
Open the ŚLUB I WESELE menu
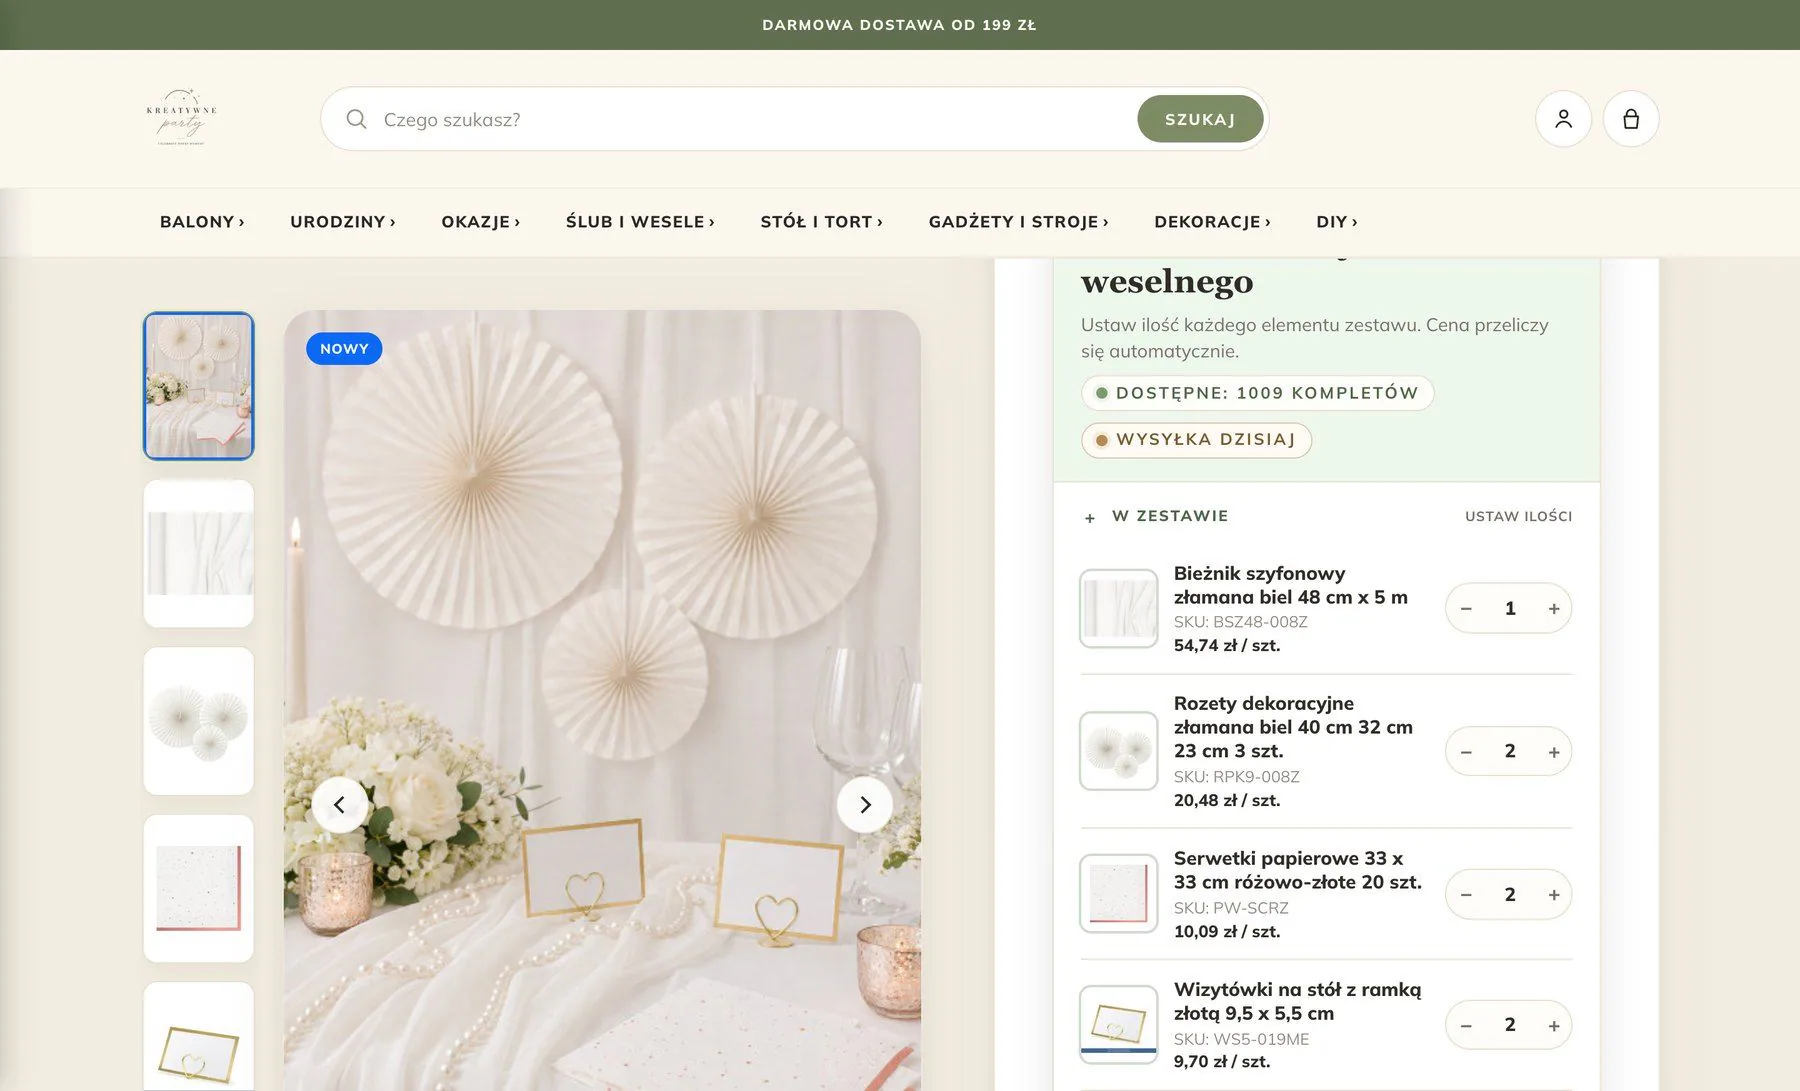pos(640,222)
